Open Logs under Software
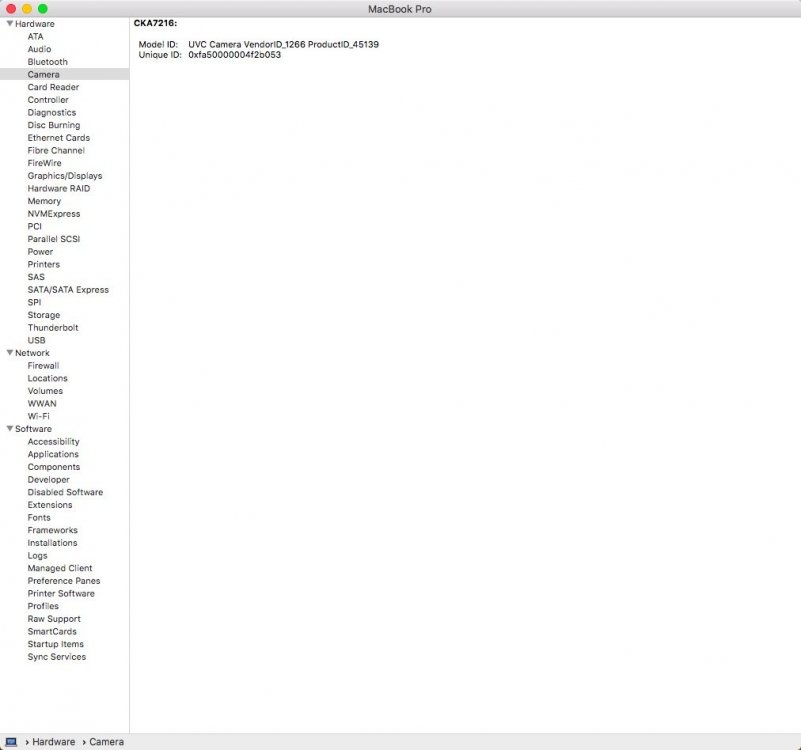 tap(37, 556)
